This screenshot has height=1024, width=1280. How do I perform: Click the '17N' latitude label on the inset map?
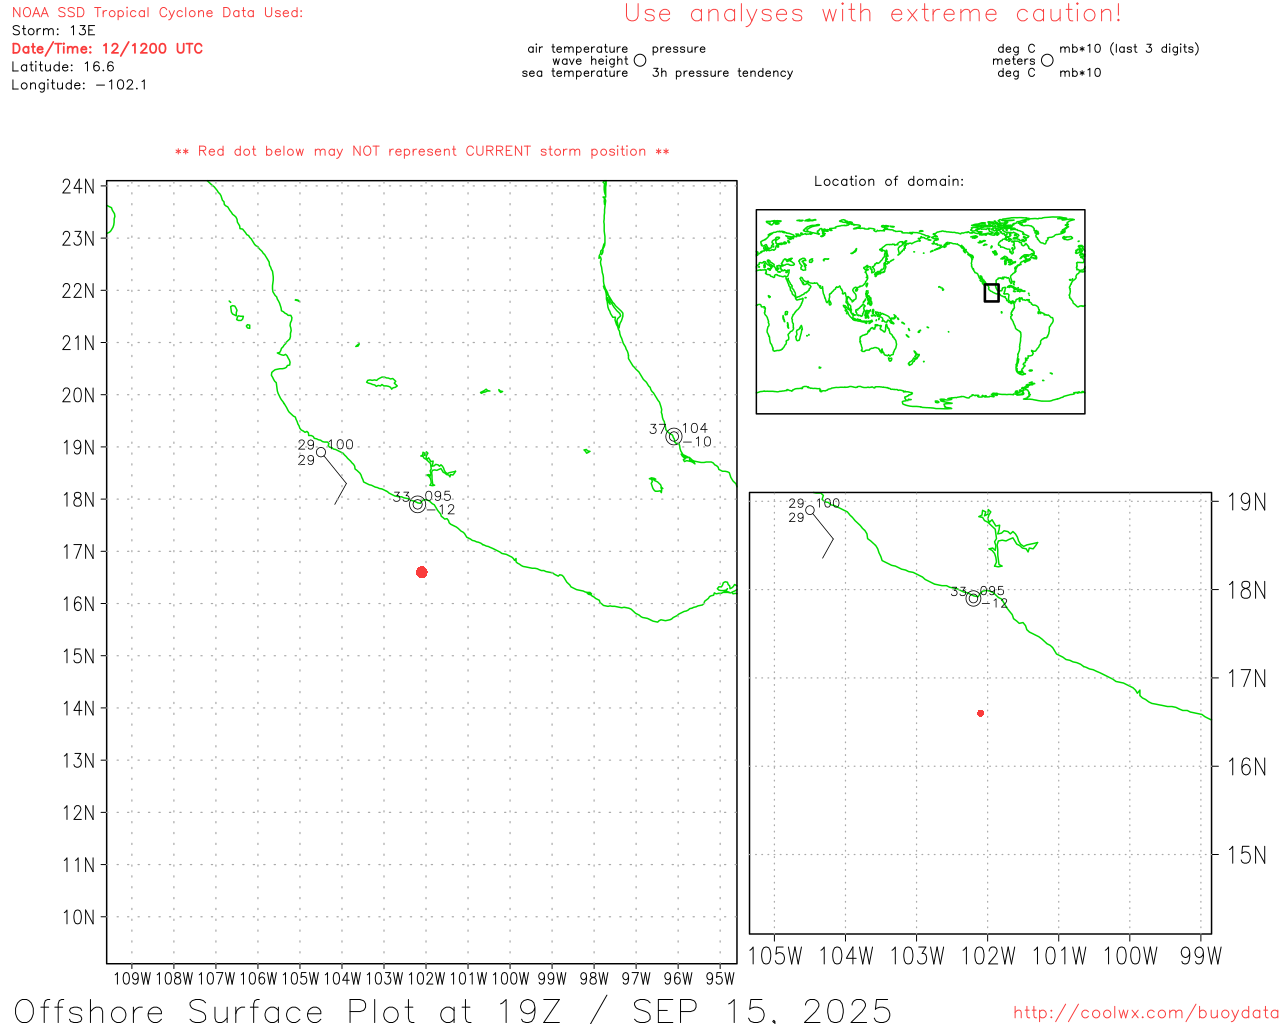click(x=1246, y=679)
